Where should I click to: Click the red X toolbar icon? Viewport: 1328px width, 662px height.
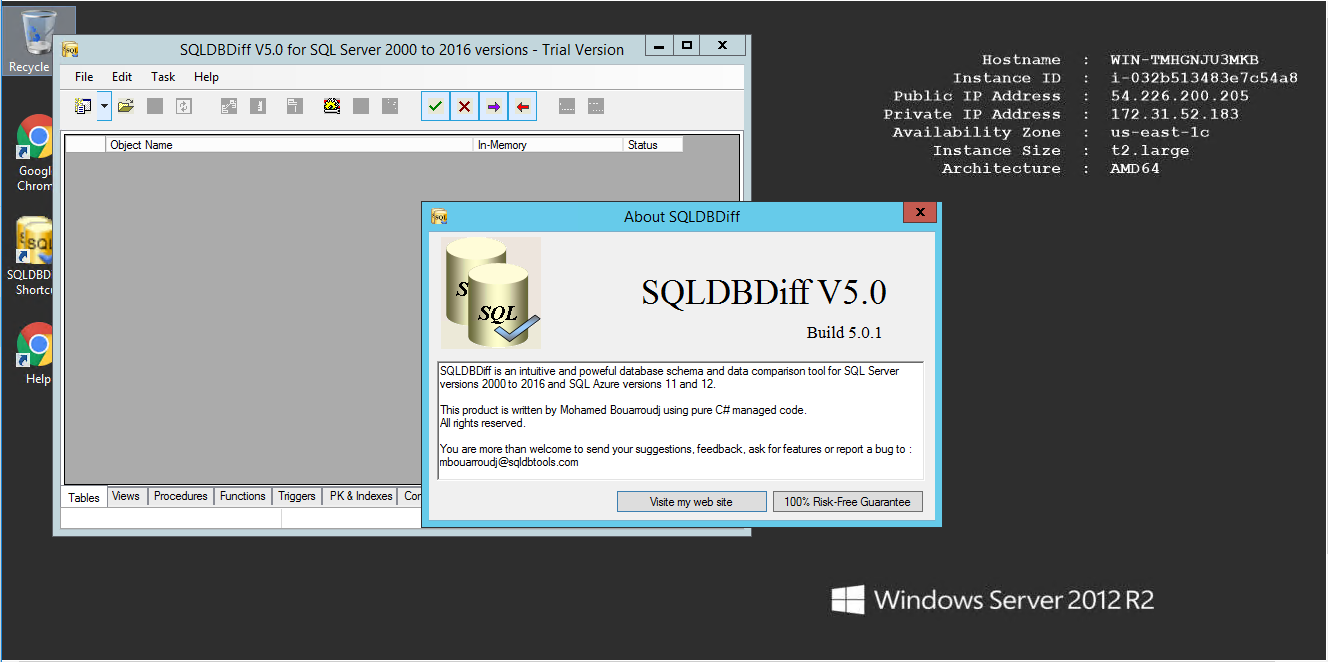click(463, 105)
